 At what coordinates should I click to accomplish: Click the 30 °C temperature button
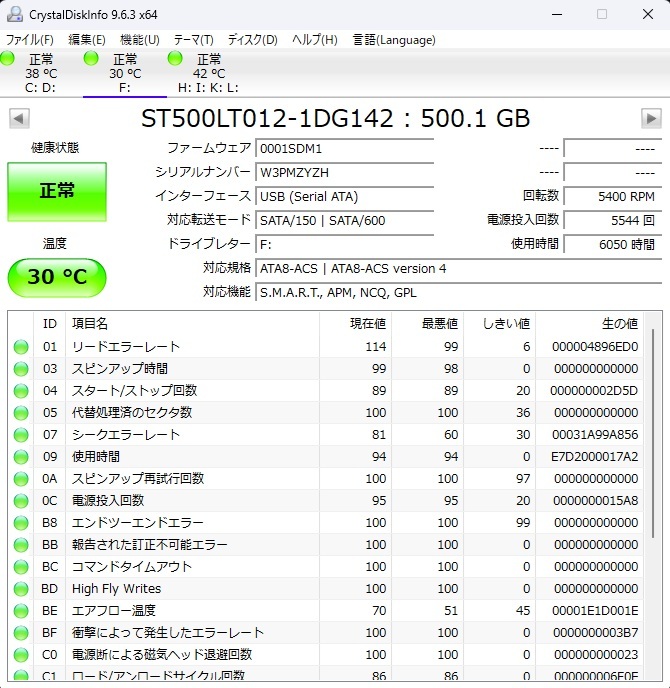pyautogui.click(x=57, y=277)
